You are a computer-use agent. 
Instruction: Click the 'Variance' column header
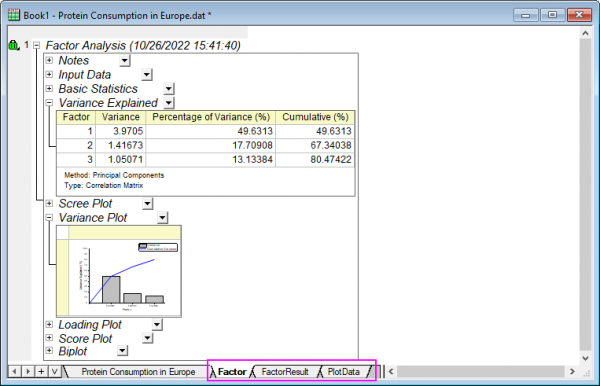tap(121, 117)
